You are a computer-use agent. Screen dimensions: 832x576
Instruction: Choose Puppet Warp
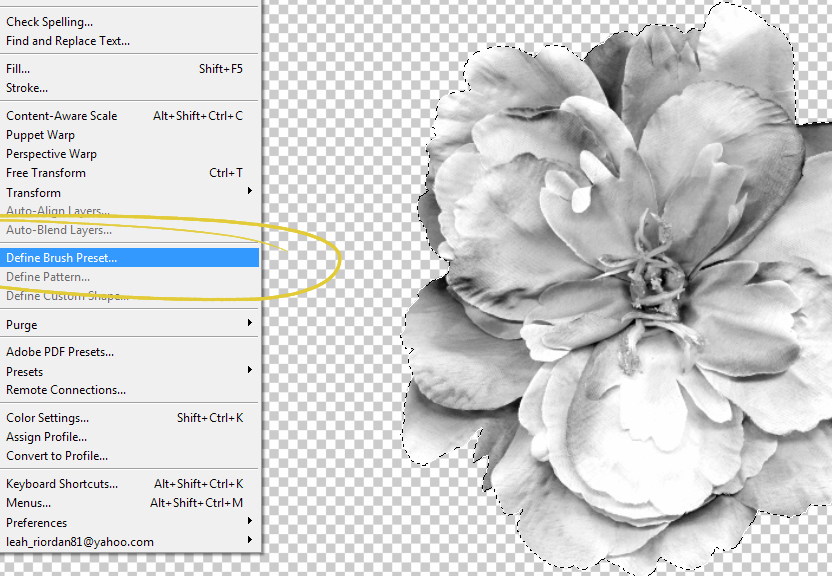(x=129, y=135)
